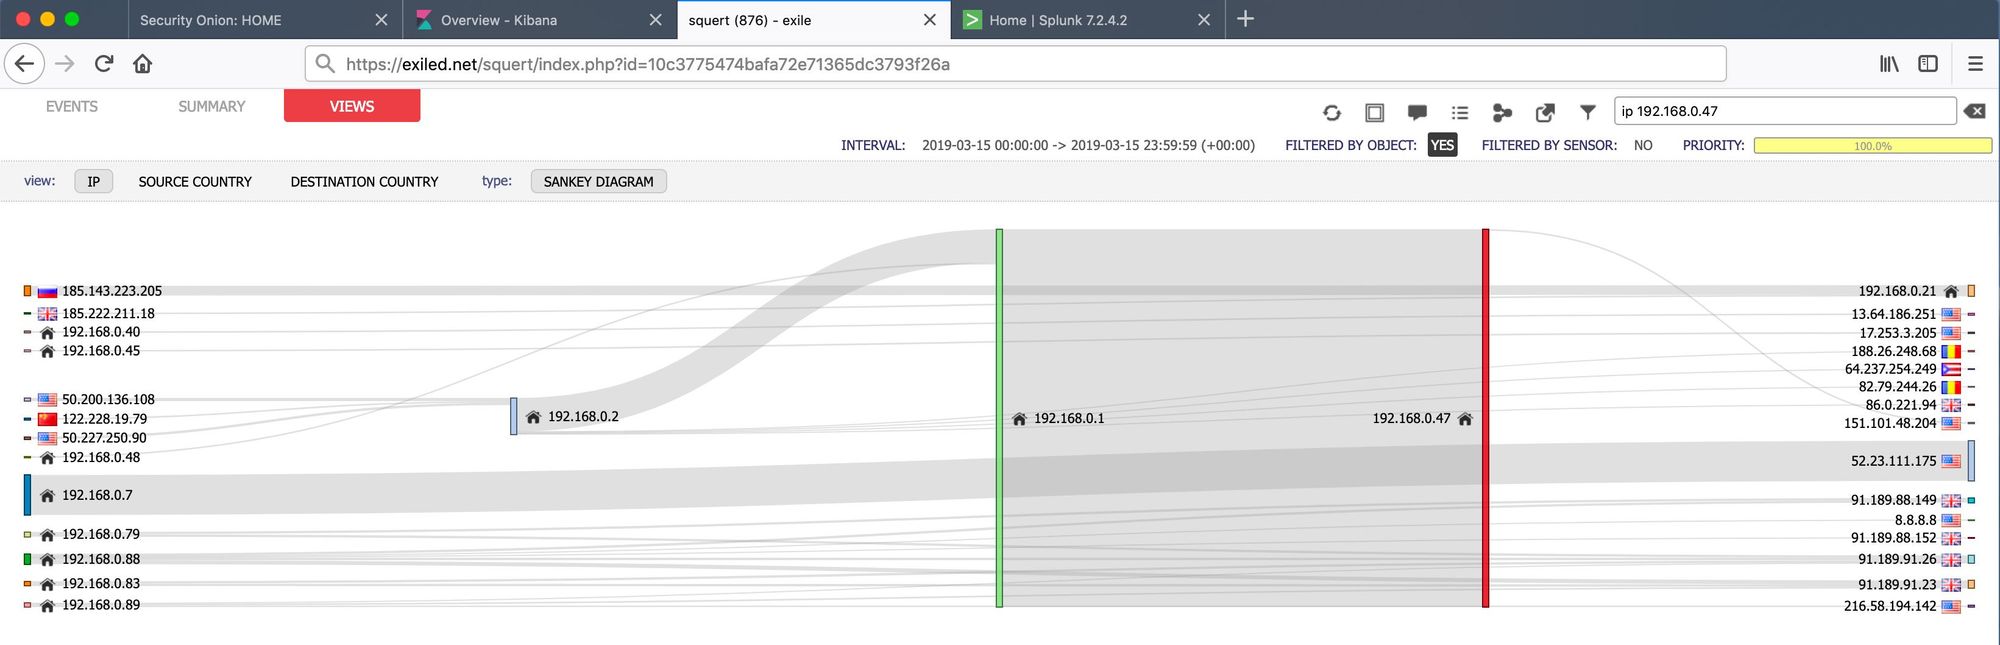Viewport: 2000px width, 645px height.
Task: Open the Firefox library menu
Action: (x=1889, y=64)
